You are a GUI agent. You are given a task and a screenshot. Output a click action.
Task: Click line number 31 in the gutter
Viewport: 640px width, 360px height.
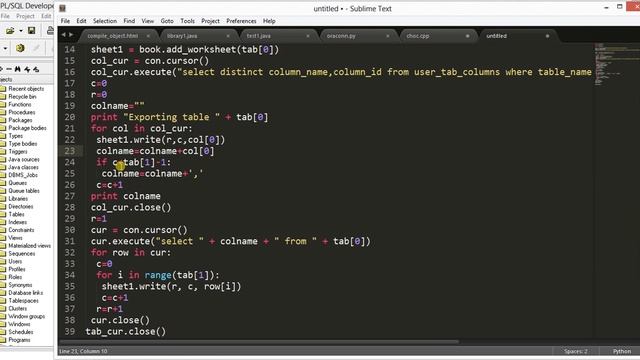(70, 241)
